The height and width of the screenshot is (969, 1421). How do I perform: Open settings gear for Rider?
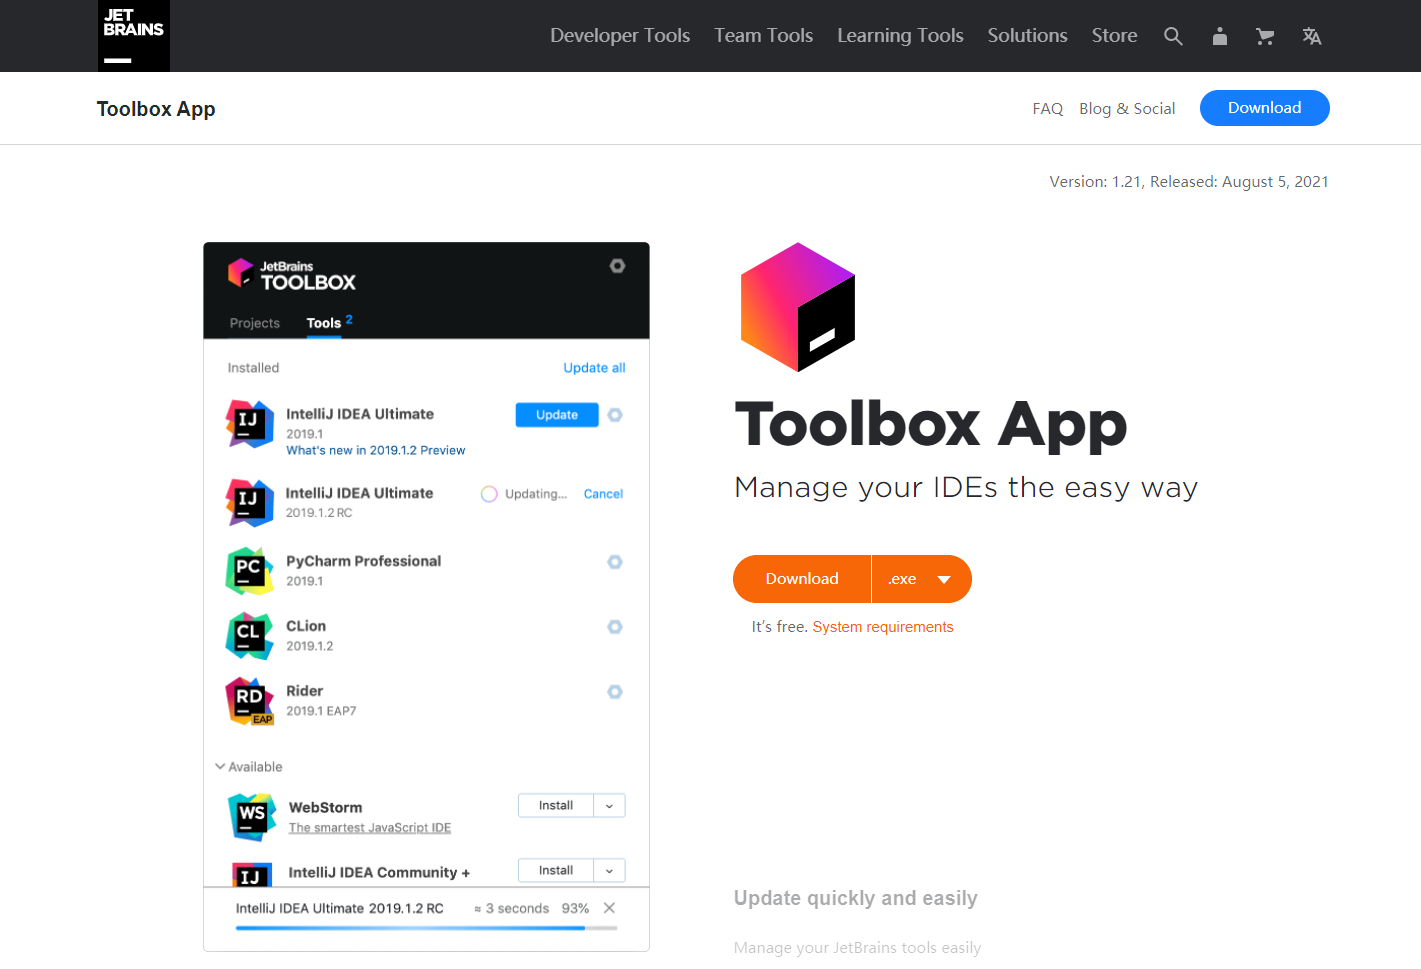click(x=615, y=692)
